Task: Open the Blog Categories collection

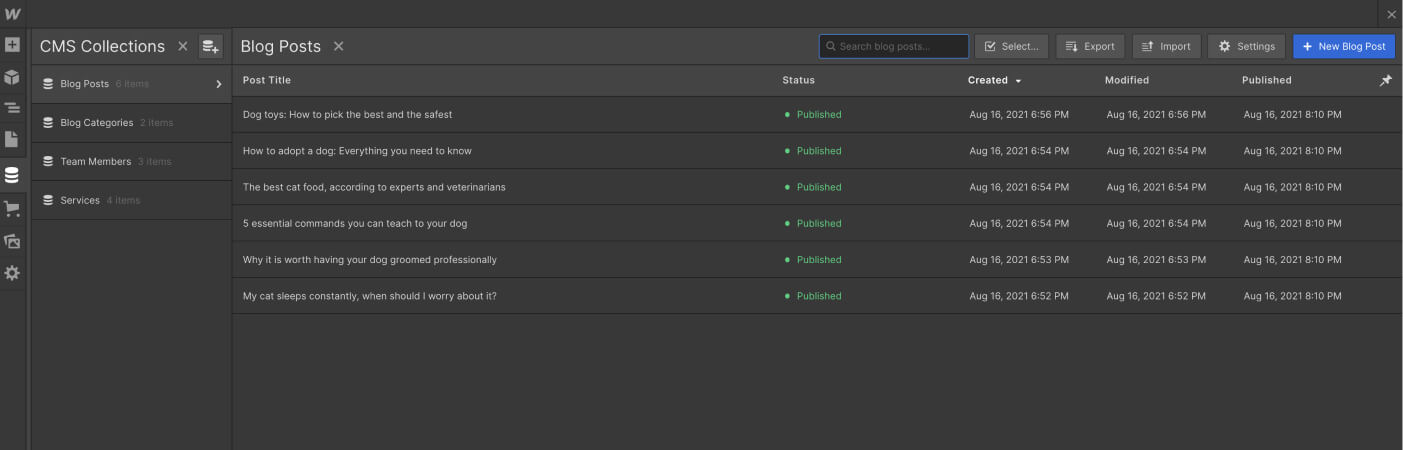Action: (132, 123)
